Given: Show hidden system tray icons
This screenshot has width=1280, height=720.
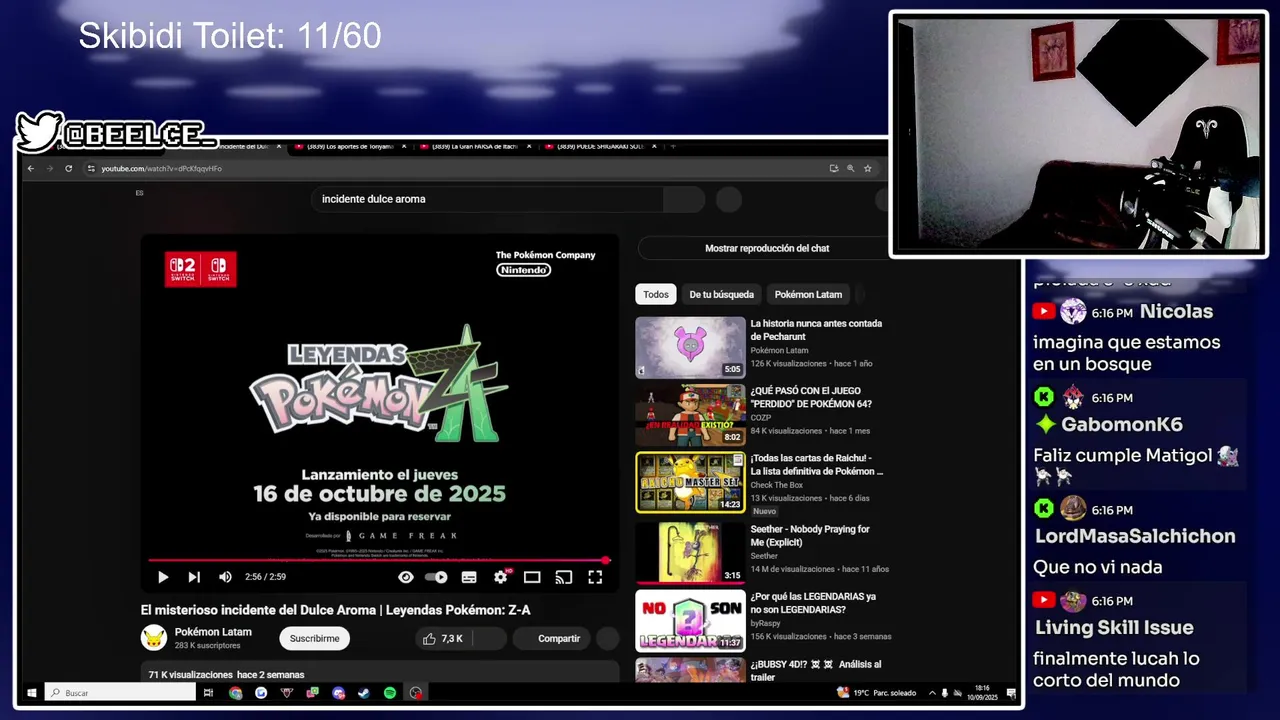Looking at the screenshot, I should [x=932, y=692].
